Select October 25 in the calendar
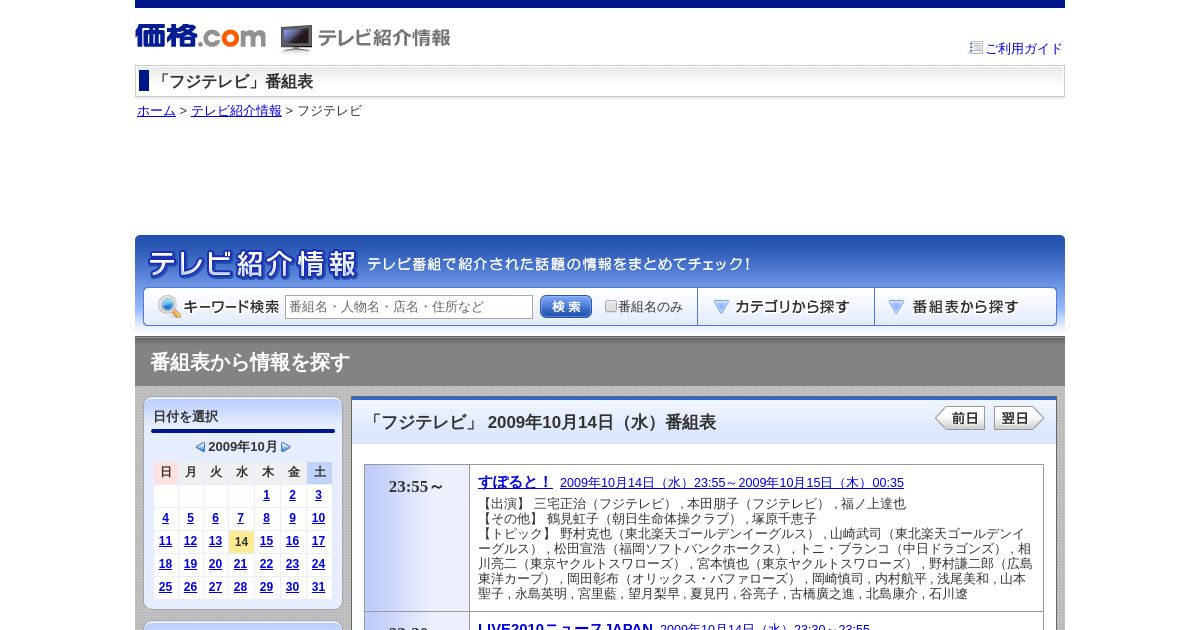 coord(165,587)
